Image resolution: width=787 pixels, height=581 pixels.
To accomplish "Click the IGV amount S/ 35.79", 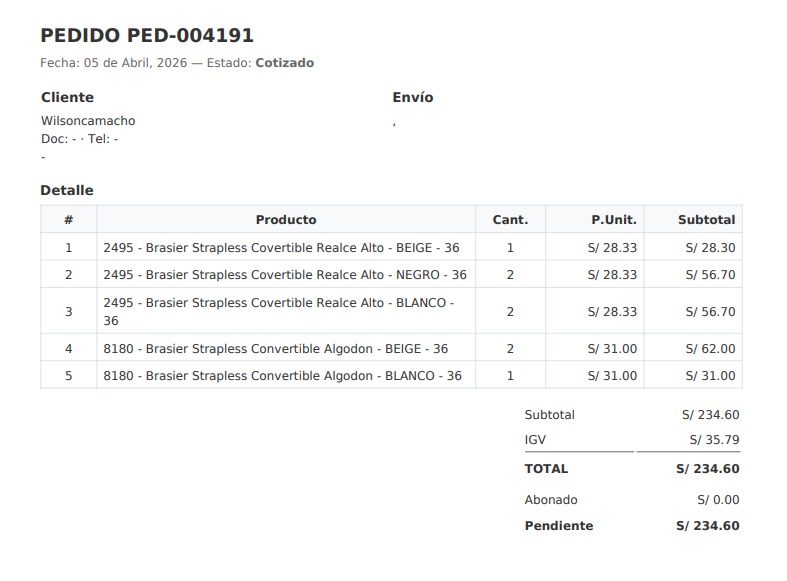I will (714, 440).
